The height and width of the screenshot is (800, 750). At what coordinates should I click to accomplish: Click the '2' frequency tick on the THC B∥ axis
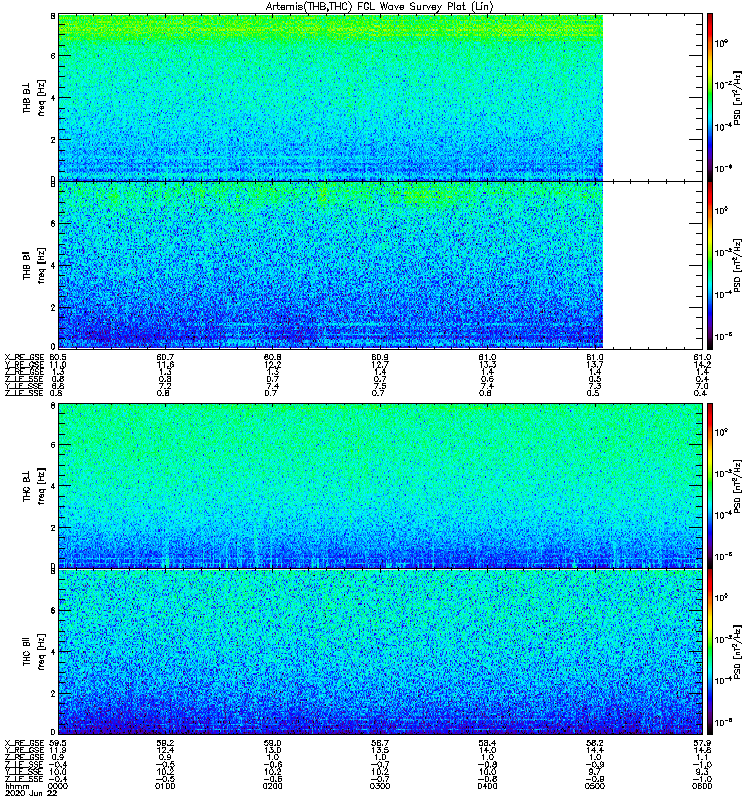point(53,693)
